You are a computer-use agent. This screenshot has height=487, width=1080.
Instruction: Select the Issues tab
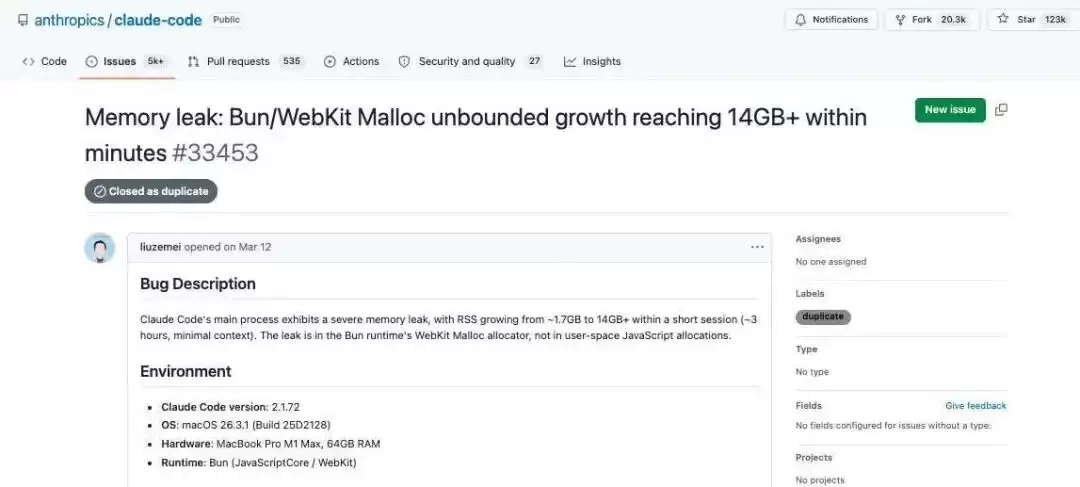tap(126, 61)
